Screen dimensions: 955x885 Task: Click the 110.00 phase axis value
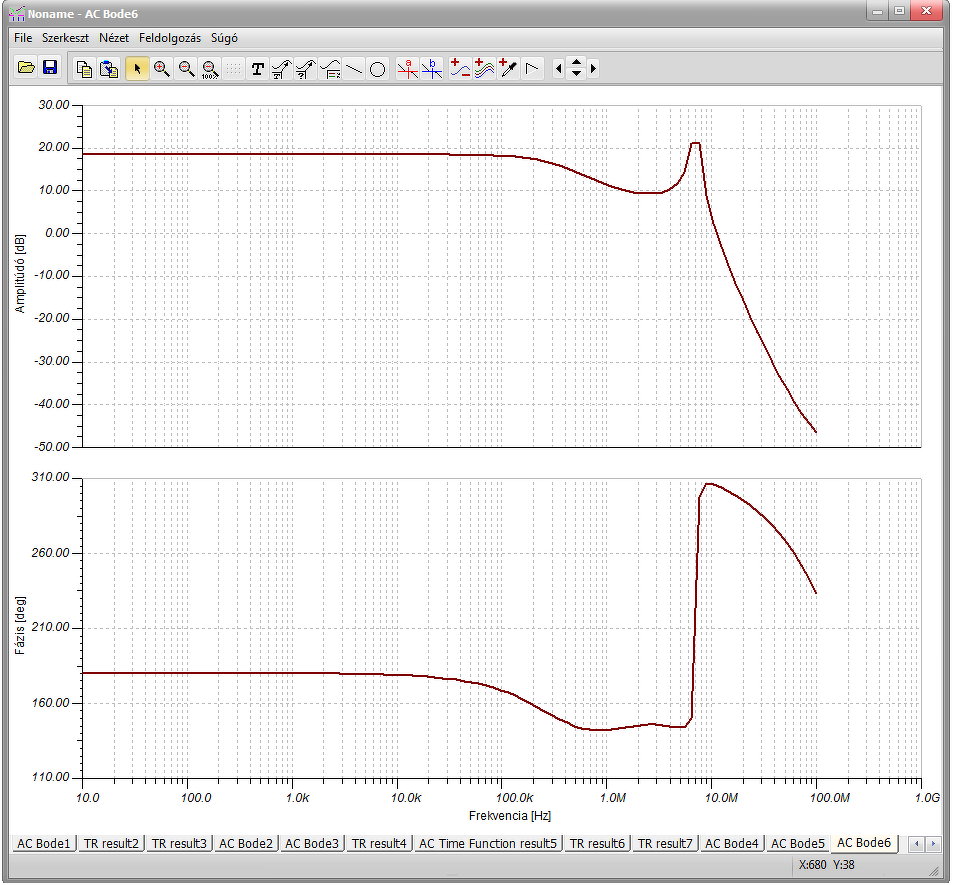coord(51,777)
